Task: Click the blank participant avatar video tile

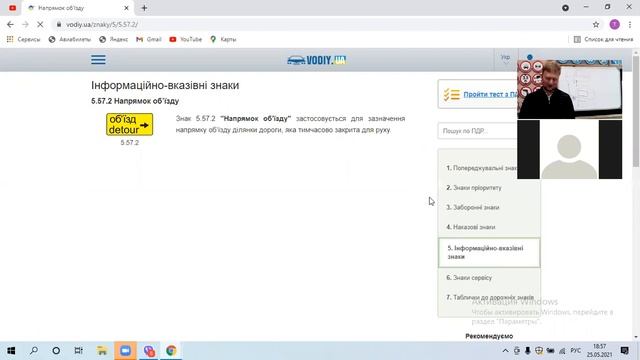Action: (x=569, y=149)
